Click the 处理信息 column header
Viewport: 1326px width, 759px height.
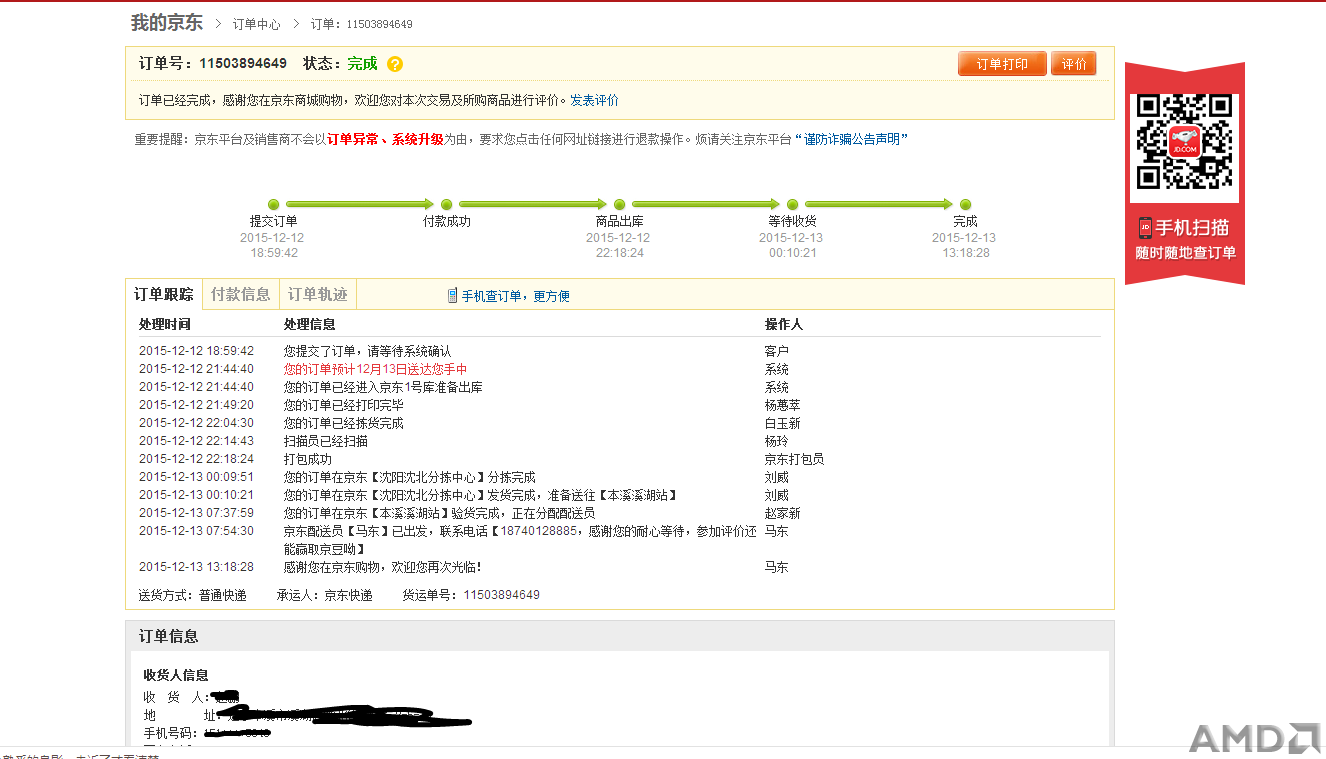[309, 324]
